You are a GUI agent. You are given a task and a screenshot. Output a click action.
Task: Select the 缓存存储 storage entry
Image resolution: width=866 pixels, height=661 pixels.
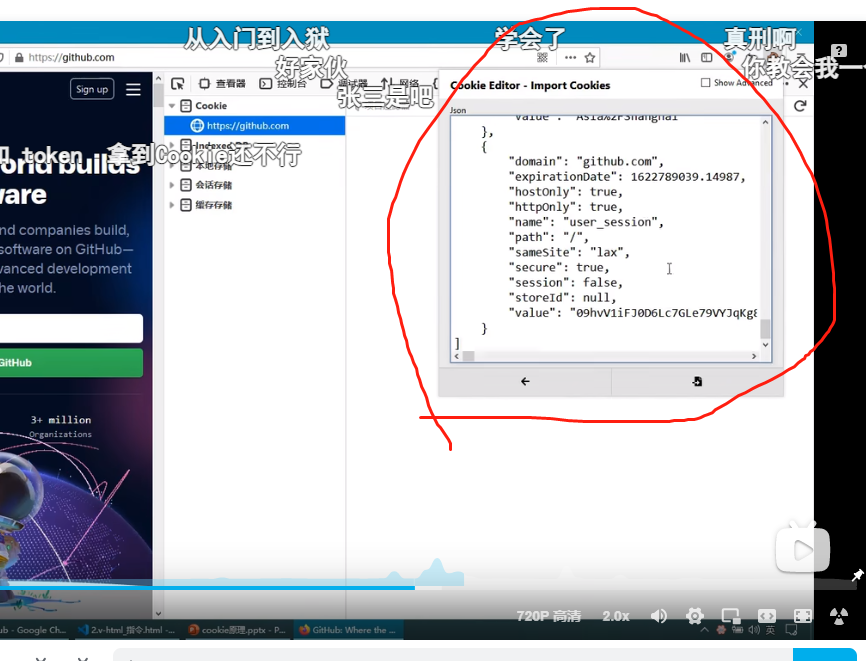(x=207, y=205)
